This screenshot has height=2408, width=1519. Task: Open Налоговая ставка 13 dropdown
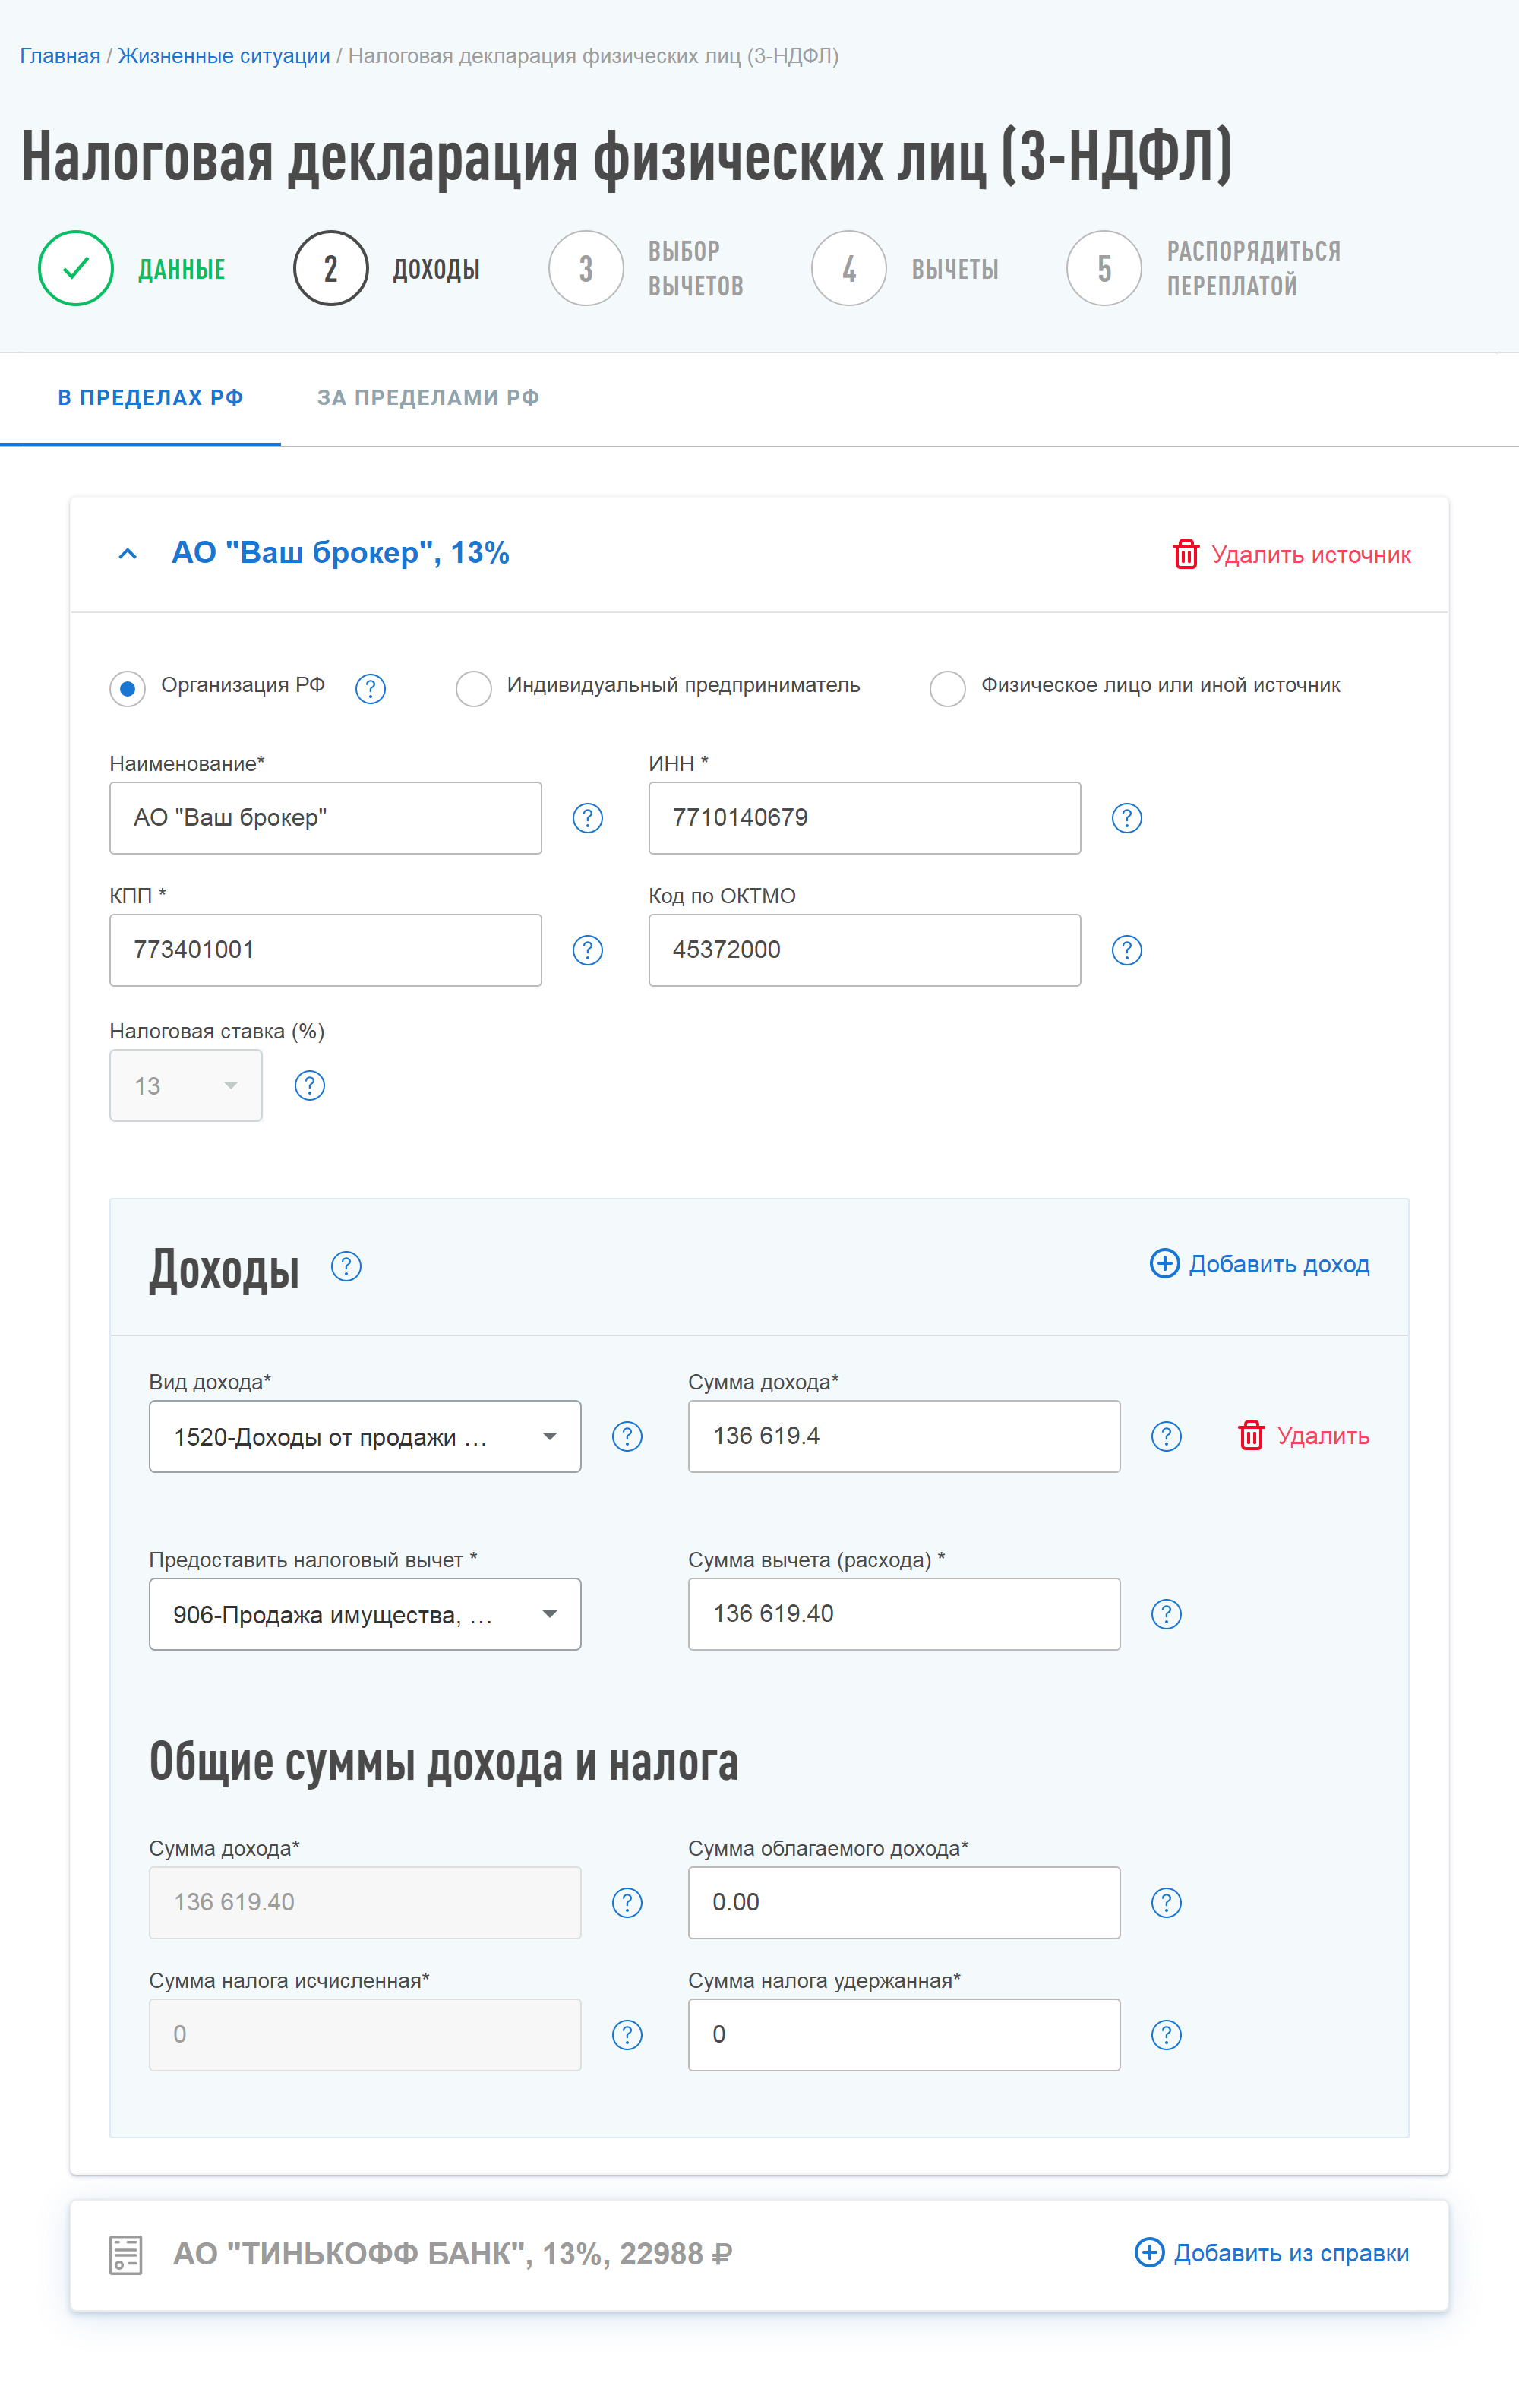[x=186, y=1085]
